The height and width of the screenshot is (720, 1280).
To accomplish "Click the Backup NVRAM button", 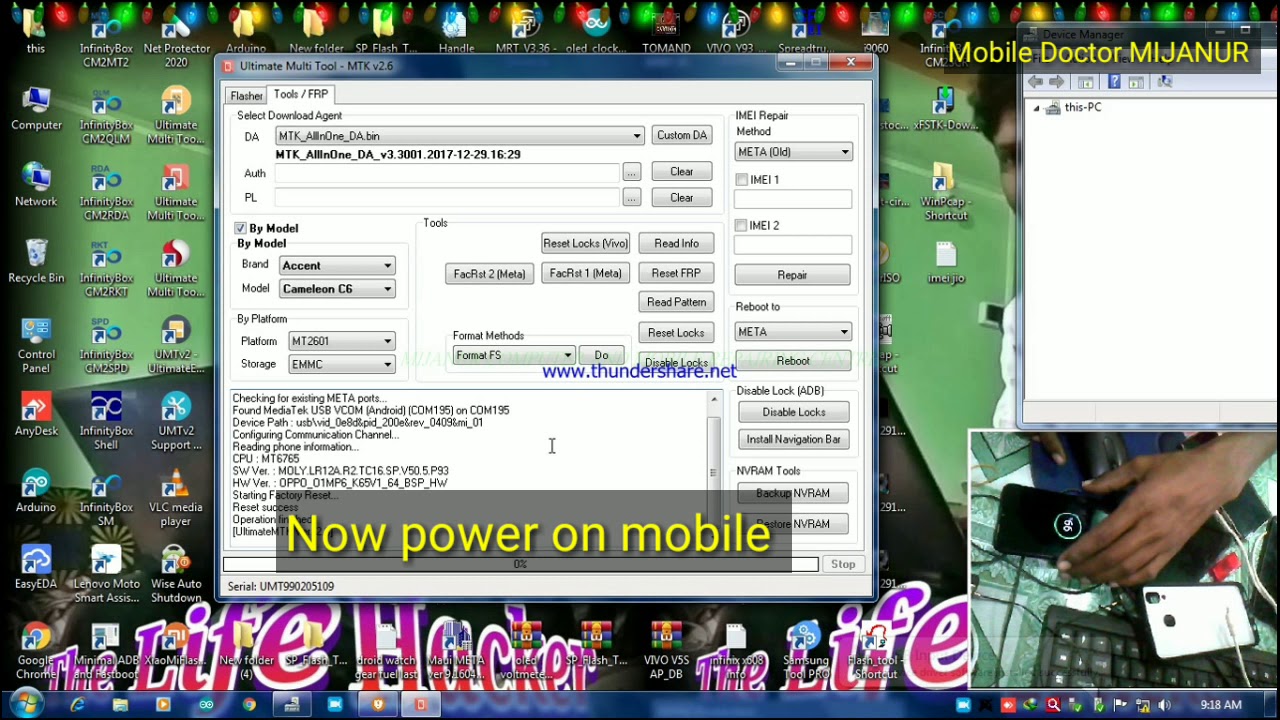I will tap(793, 493).
